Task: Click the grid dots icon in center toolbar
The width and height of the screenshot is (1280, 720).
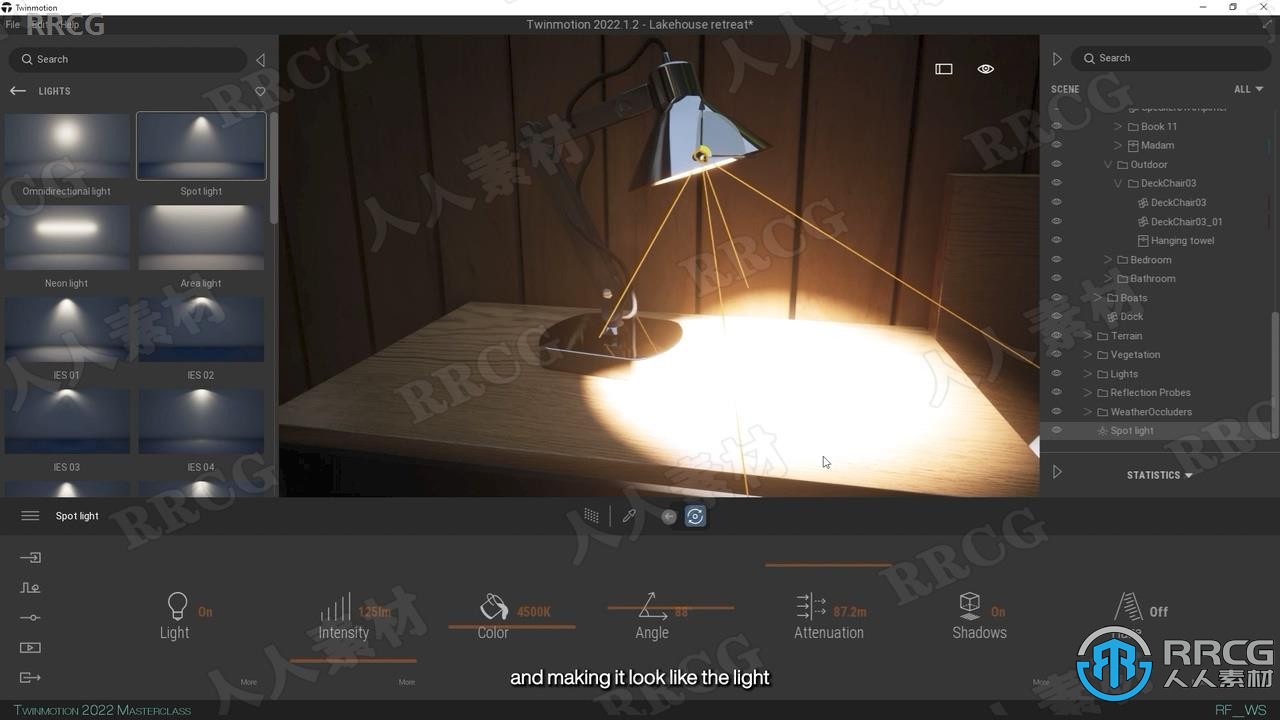Action: click(x=592, y=516)
